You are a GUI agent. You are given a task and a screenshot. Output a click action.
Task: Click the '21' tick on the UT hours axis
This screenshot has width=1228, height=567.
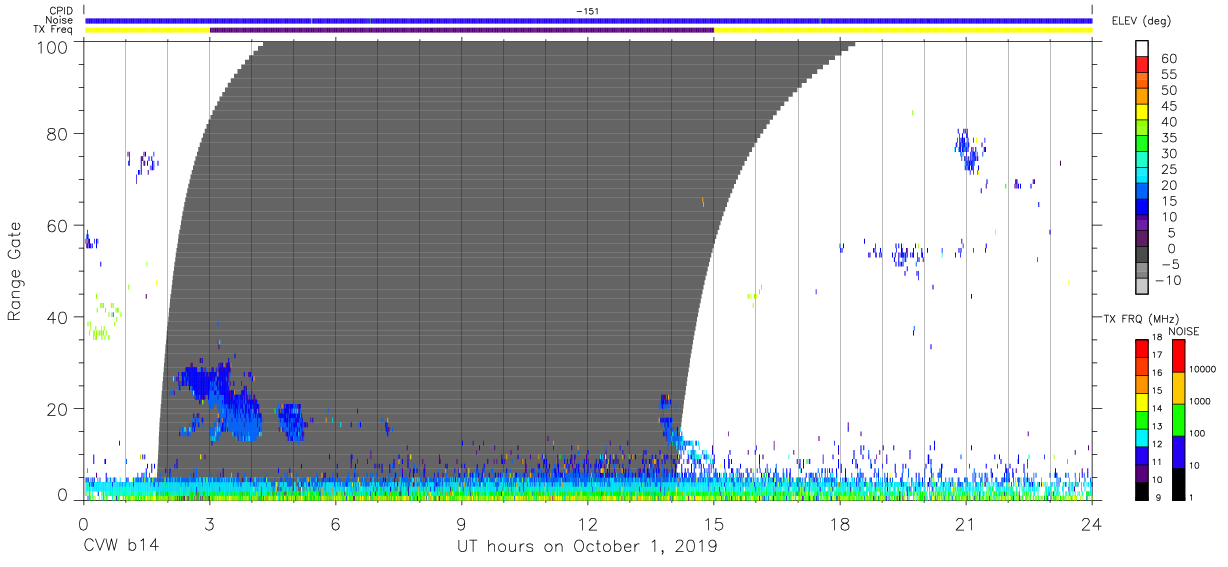[x=966, y=524]
